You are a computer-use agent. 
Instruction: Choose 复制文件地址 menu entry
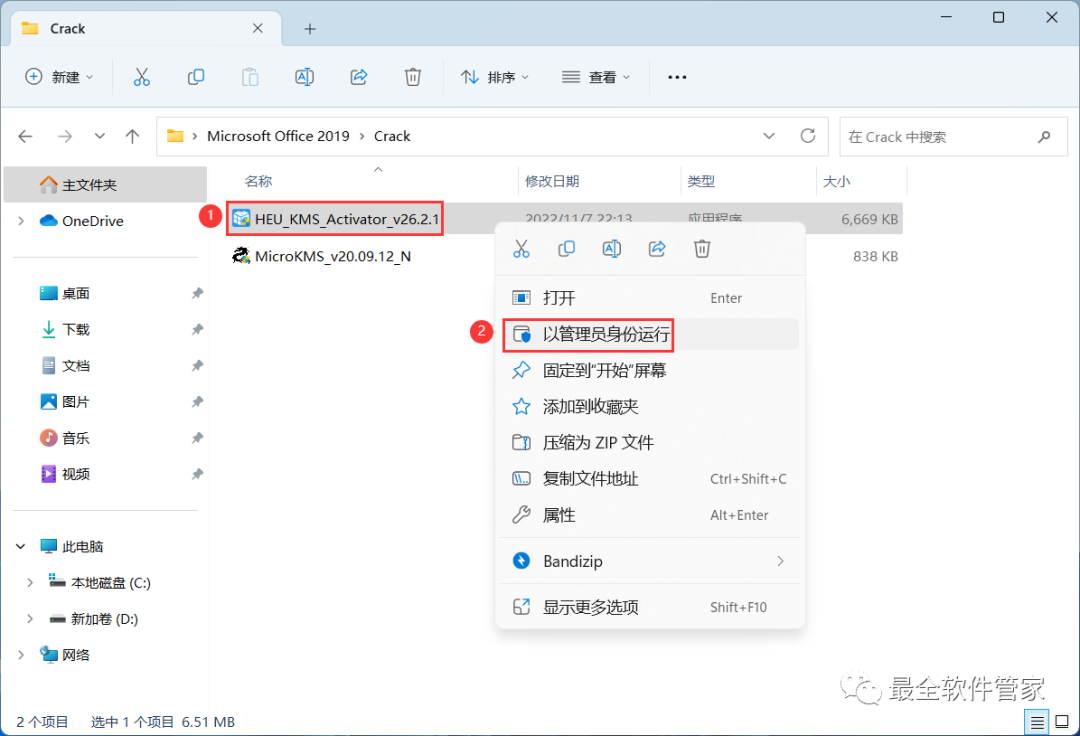(x=650, y=479)
